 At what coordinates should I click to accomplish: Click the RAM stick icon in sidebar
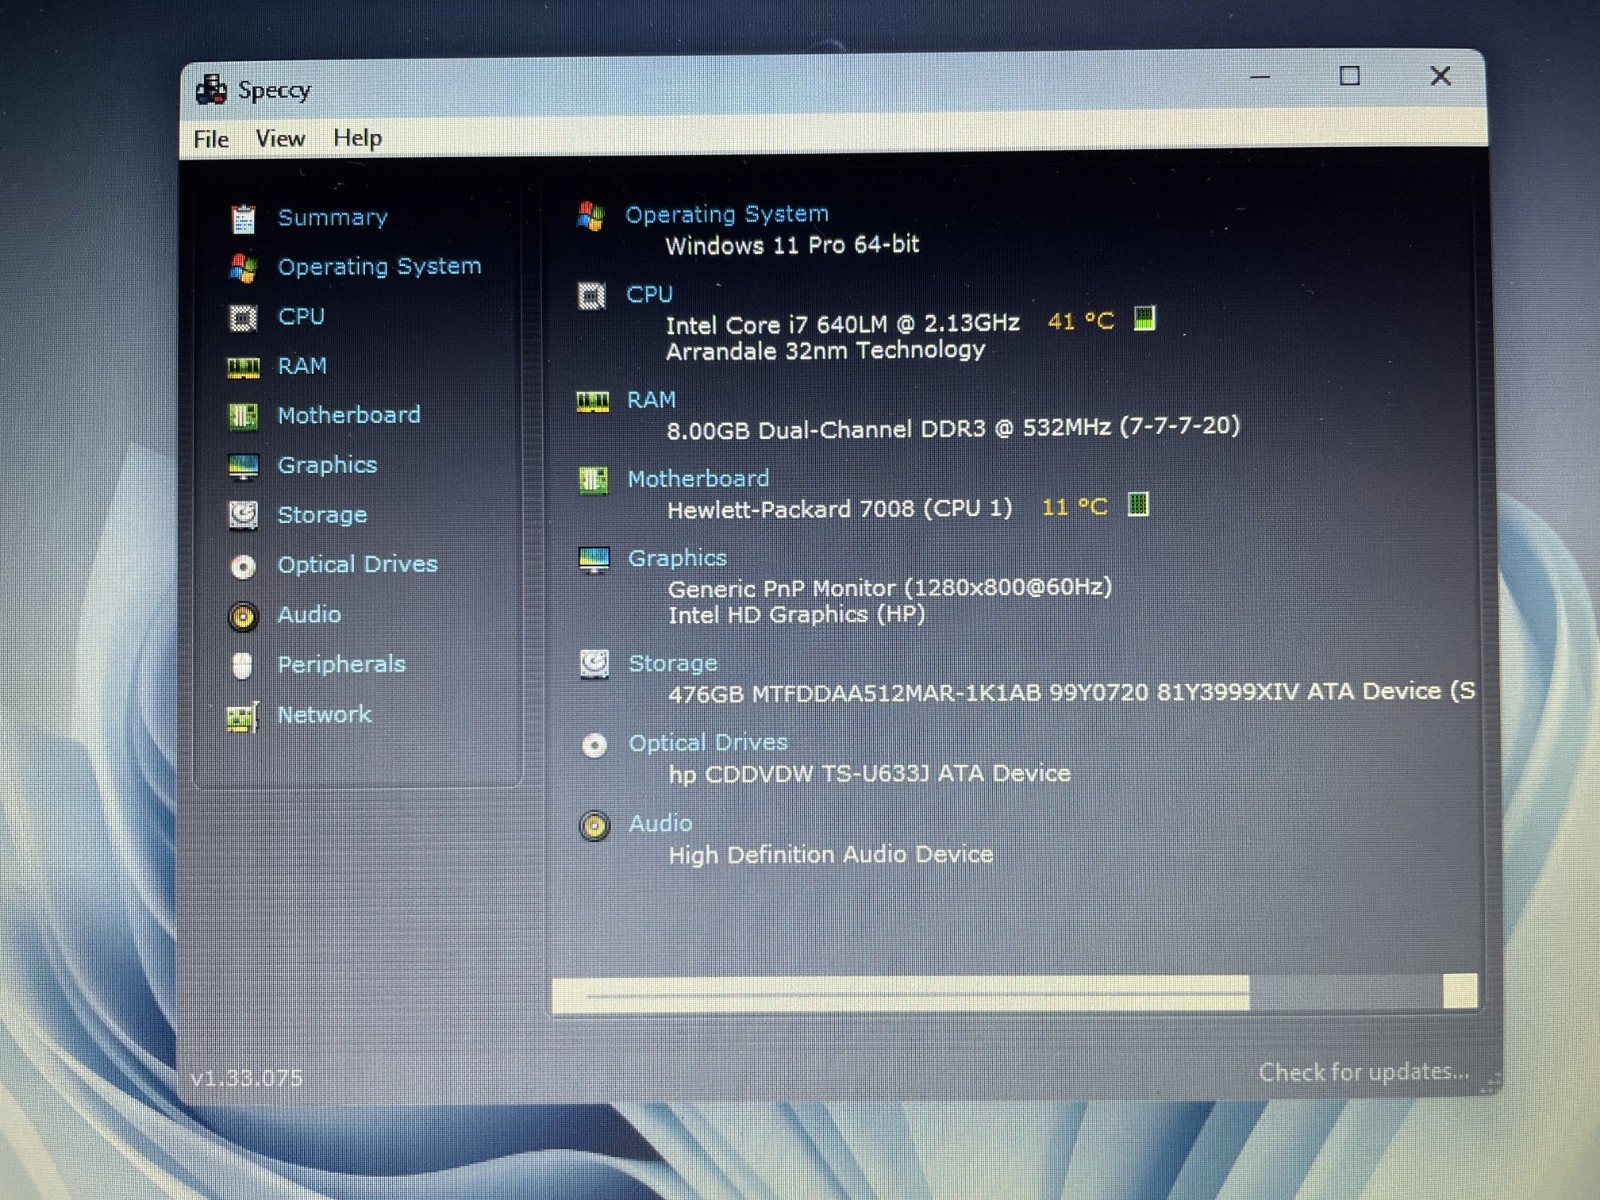coord(243,367)
